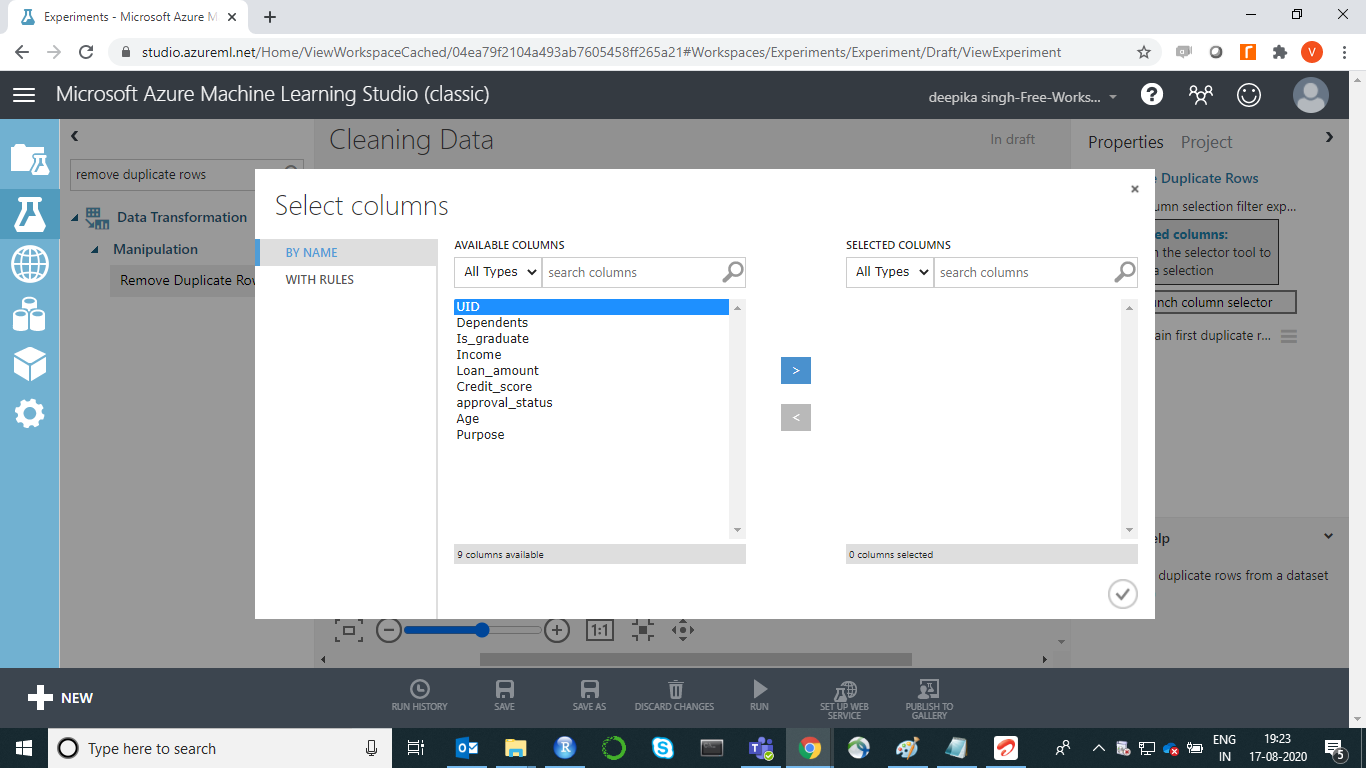Click Save As in bottom bar
The width and height of the screenshot is (1366, 768).
589,695
